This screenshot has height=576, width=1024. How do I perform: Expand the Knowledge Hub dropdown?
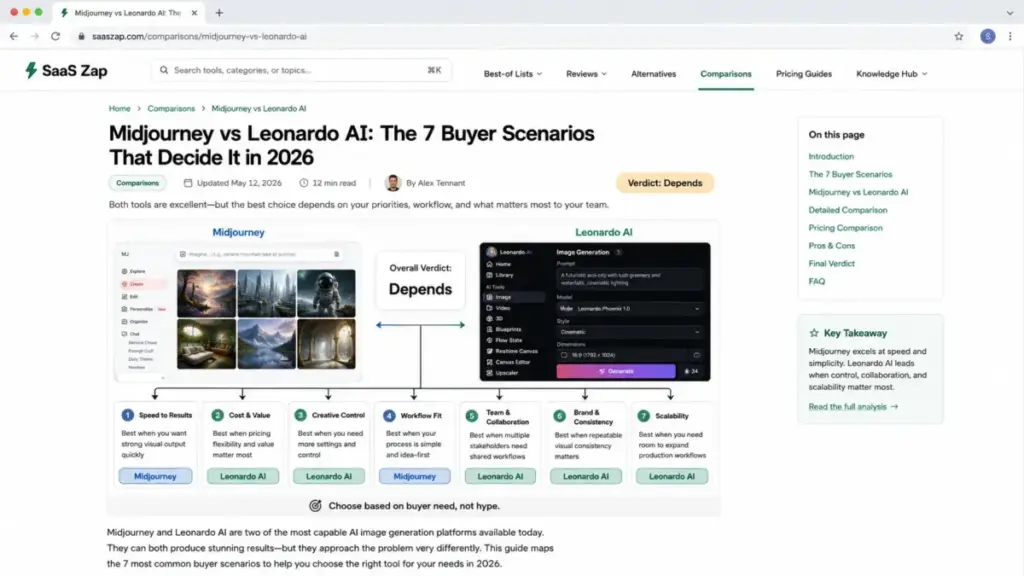(891, 74)
